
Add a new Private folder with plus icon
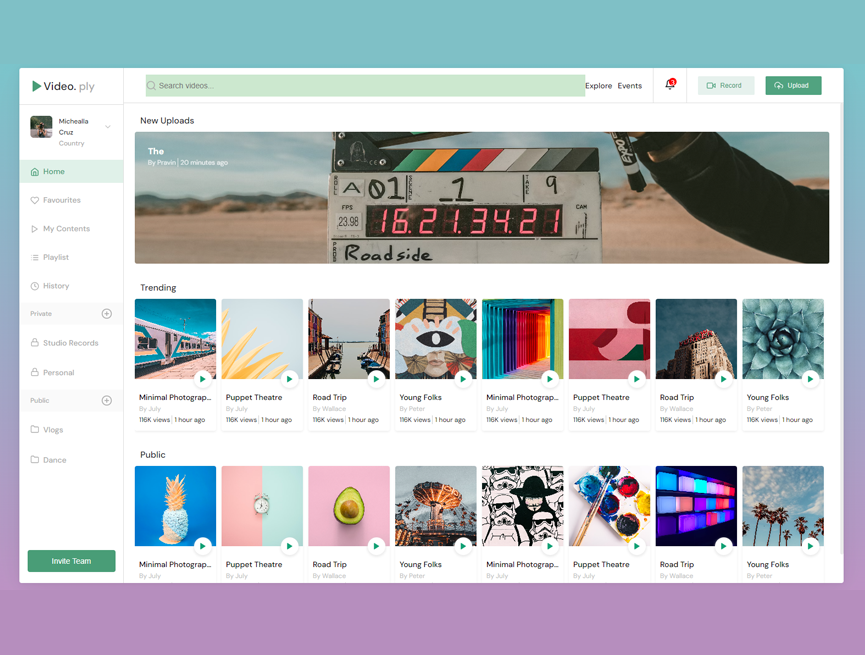coord(107,313)
